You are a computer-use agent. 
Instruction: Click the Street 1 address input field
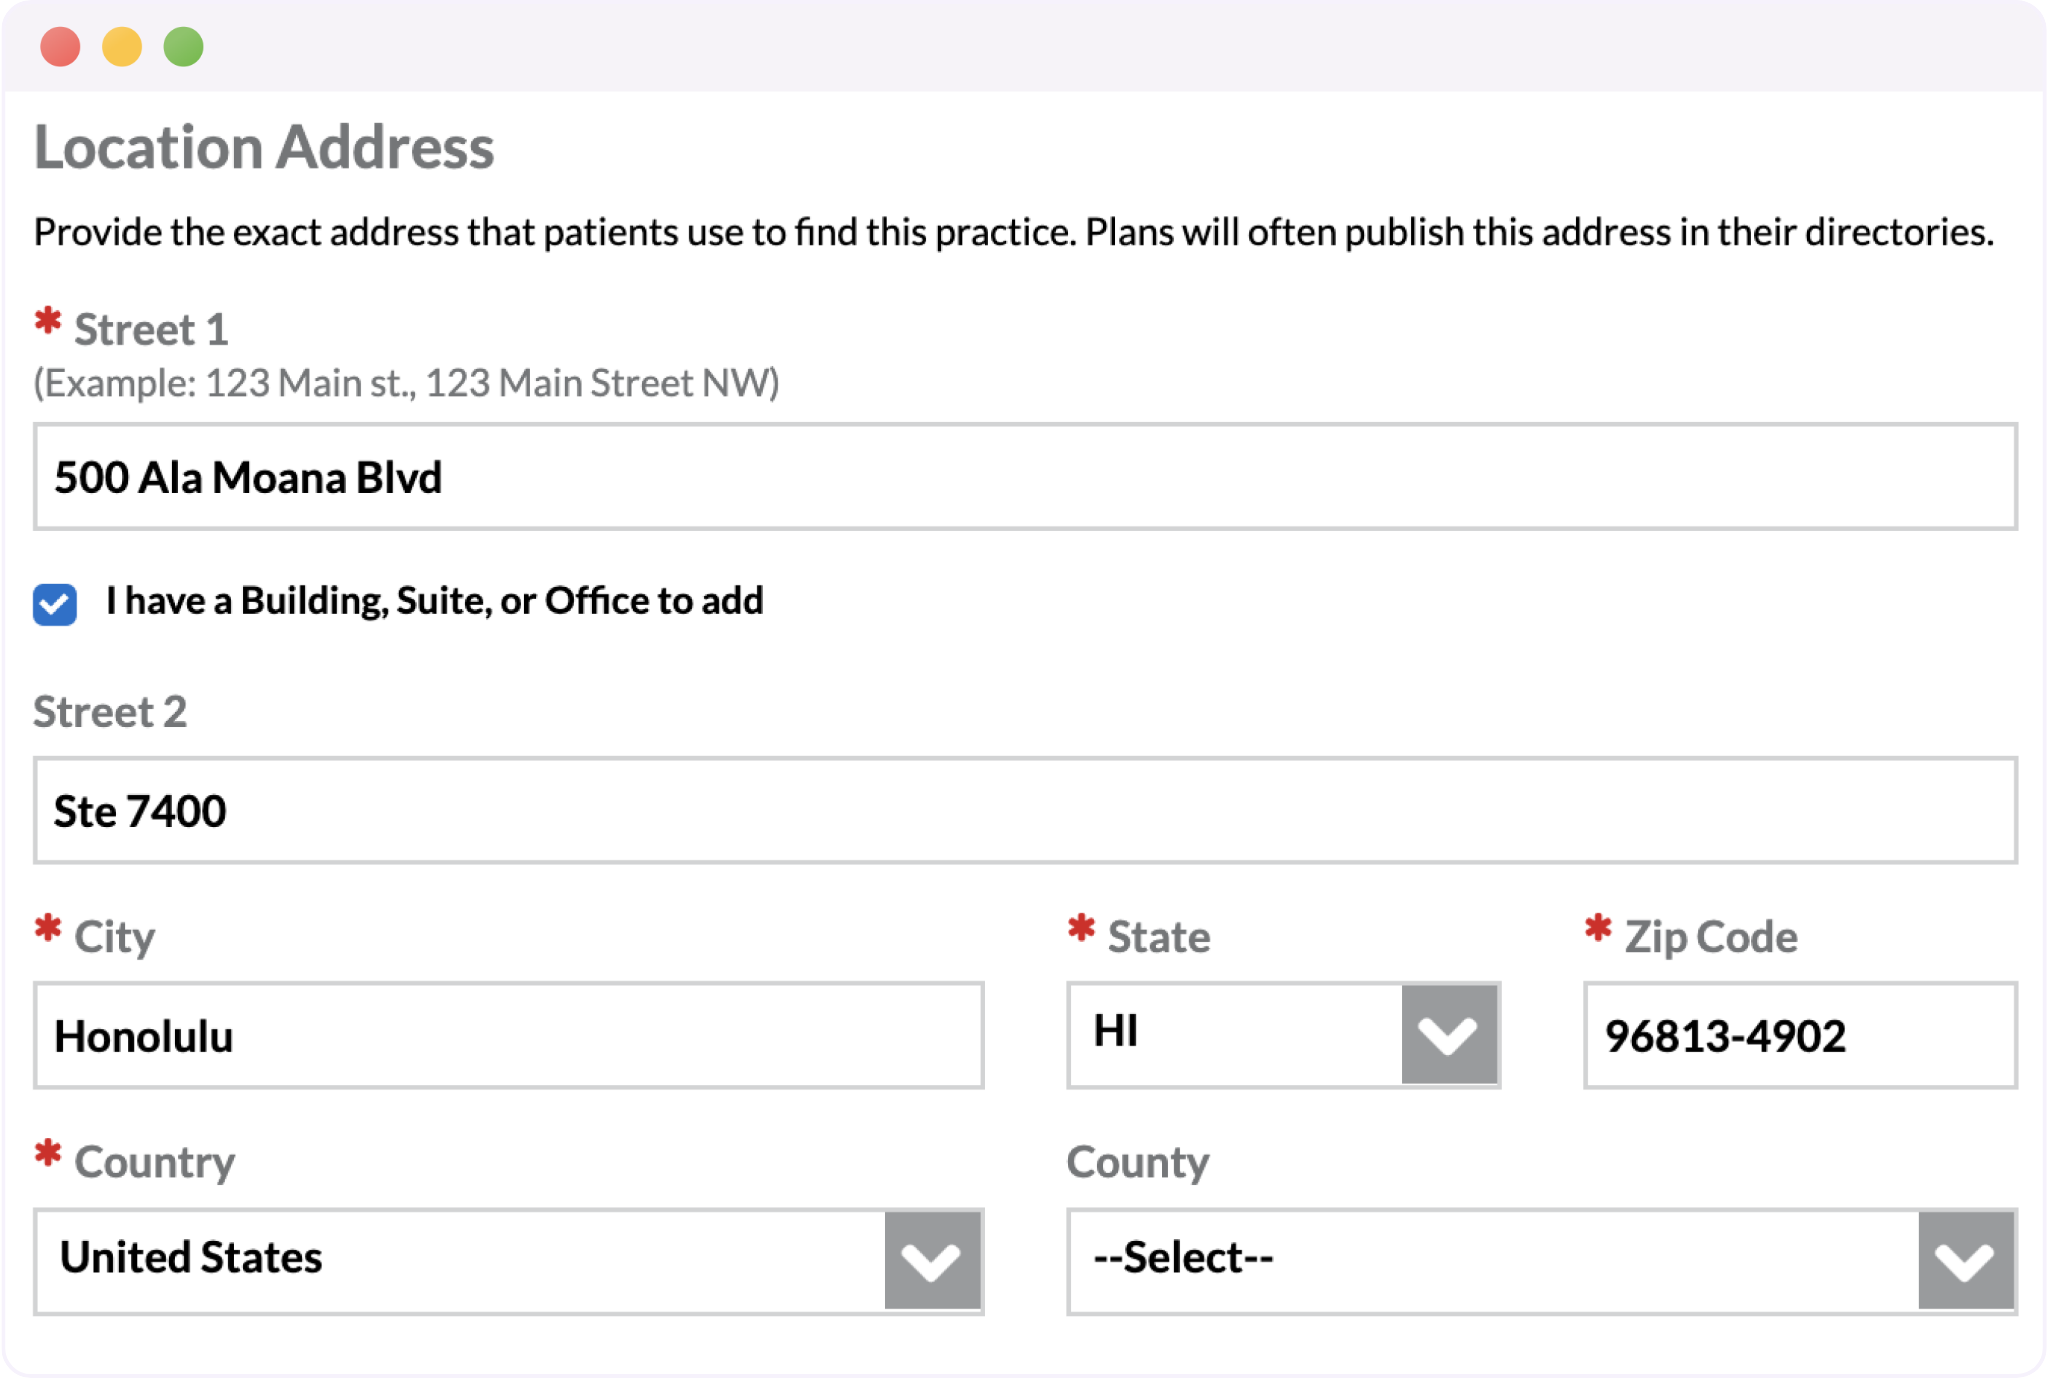point(1025,477)
